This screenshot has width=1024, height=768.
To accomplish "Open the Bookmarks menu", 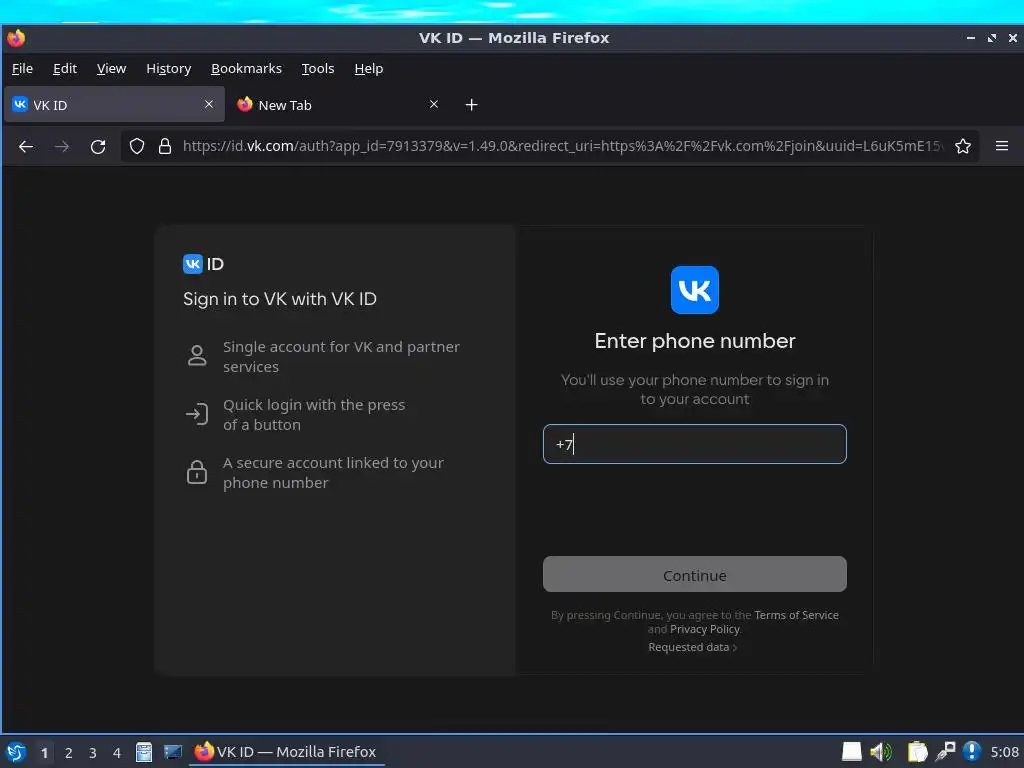I will 246,69.
